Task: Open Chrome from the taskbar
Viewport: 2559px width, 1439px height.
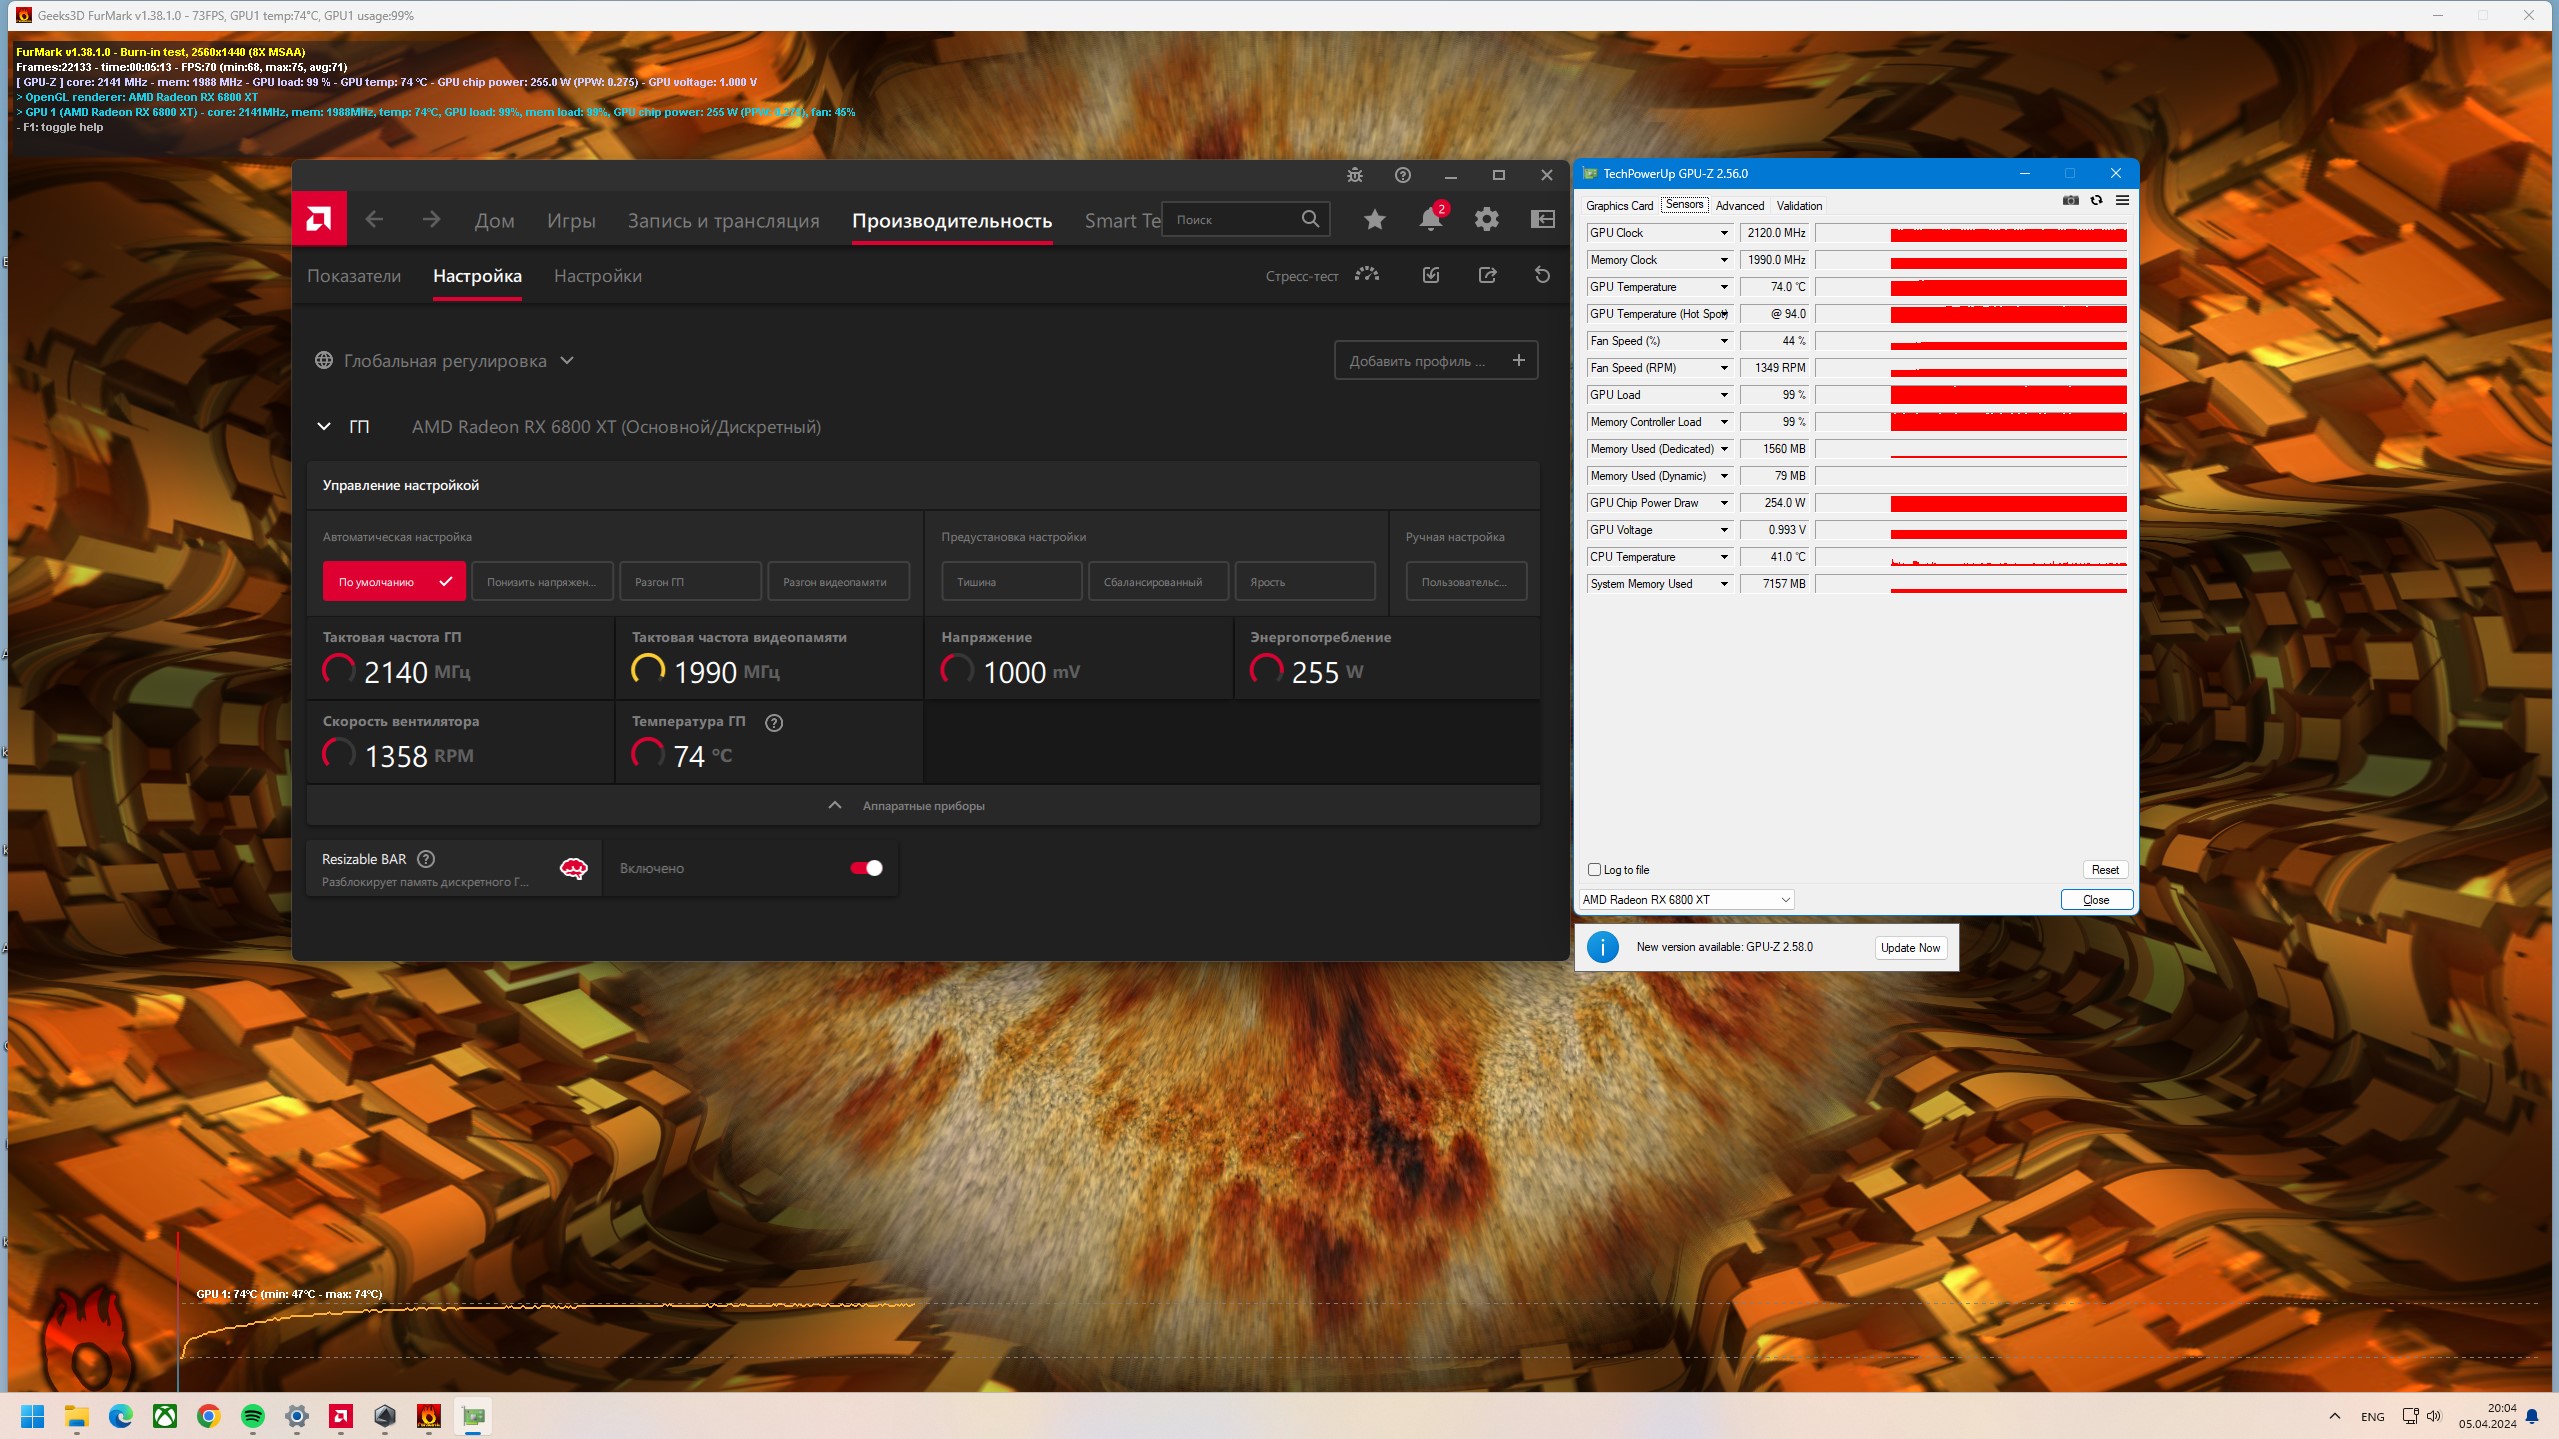Action: click(x=209, y=1416)
